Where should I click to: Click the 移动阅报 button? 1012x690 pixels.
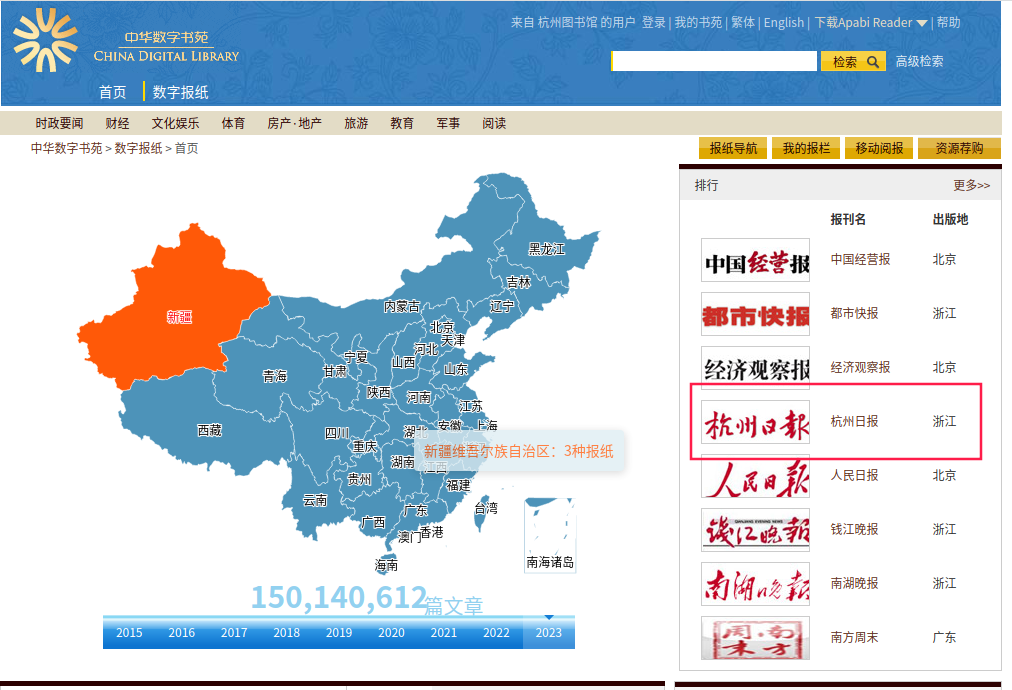(x=879, y=148)
